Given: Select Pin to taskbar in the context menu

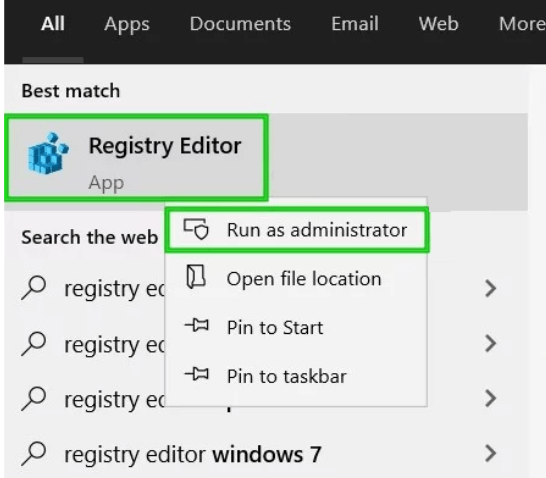Looking at the screenshot, I should pos(296,376).
